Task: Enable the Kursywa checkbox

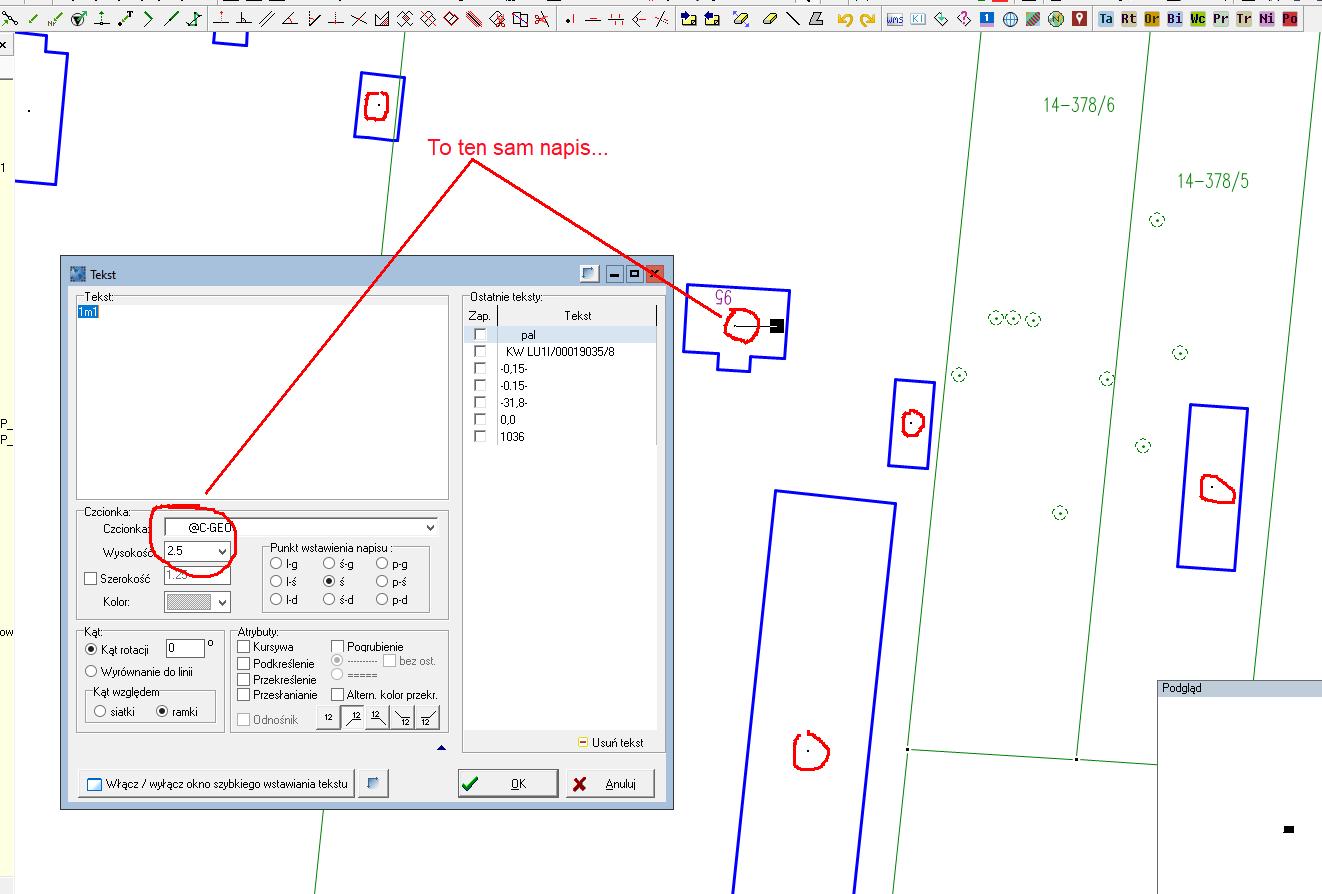Action: point(244,647)
